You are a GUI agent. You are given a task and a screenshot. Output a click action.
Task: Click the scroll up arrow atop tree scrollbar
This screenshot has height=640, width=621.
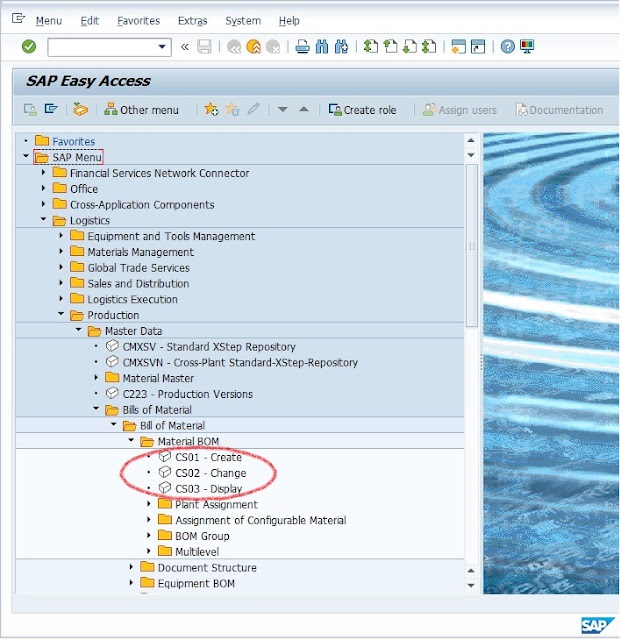[471, 140]
